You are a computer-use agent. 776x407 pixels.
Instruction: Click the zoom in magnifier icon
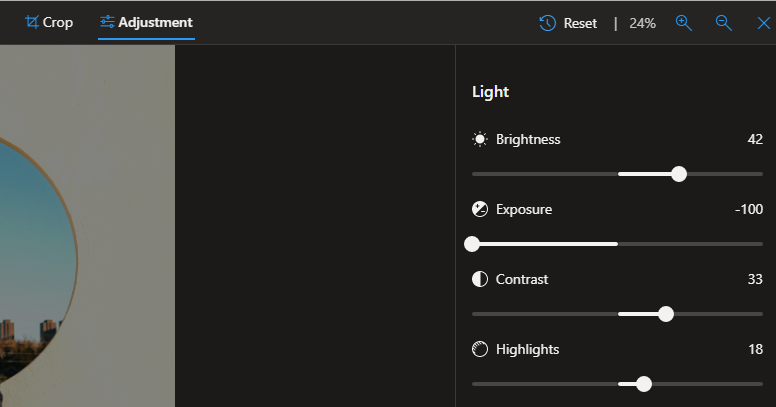click(x=684, y=23)
